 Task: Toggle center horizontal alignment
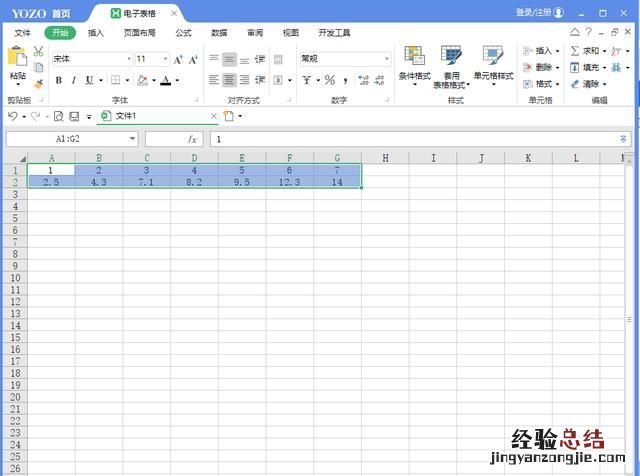pyautogui.click(x=229, y=80)
